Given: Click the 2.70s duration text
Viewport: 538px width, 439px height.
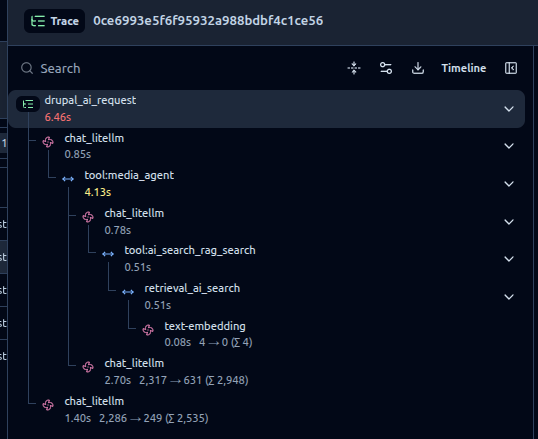Looking at the screenshot, I should 118,380.
